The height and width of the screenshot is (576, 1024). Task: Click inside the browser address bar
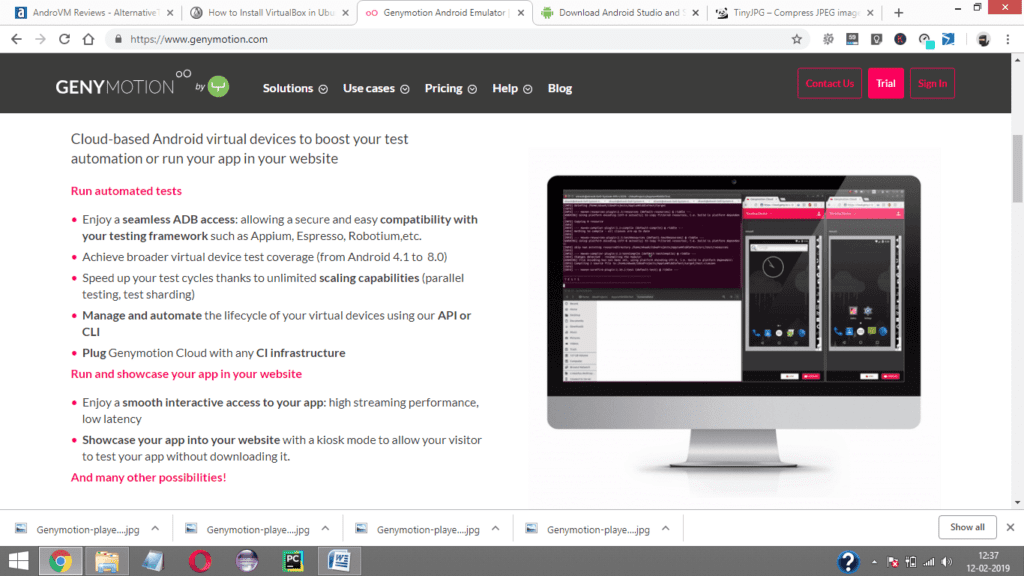tap(300, 38)
